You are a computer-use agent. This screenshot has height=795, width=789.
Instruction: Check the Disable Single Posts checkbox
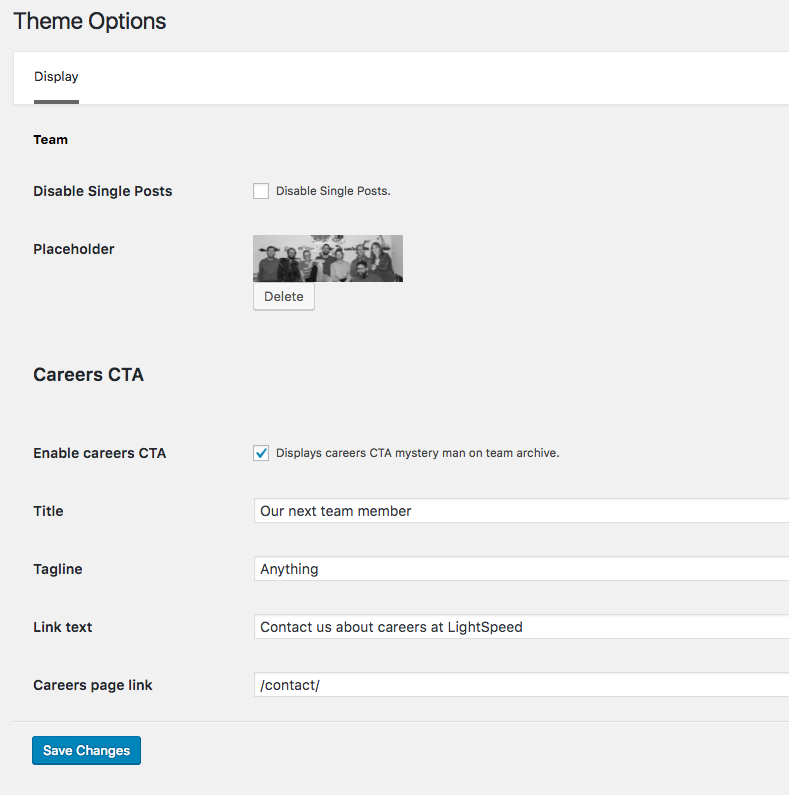click(x=261, y=191)
